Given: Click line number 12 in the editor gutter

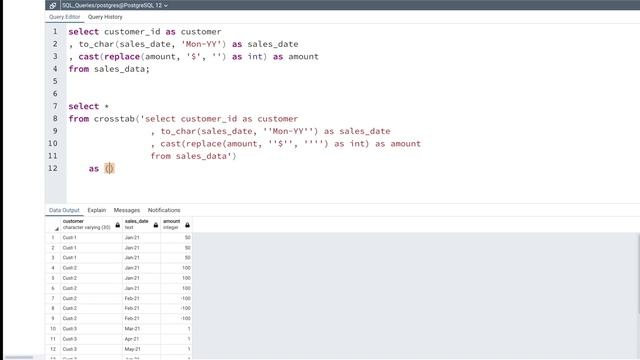Looking at the screenshot, I should (x=53, y=168).
